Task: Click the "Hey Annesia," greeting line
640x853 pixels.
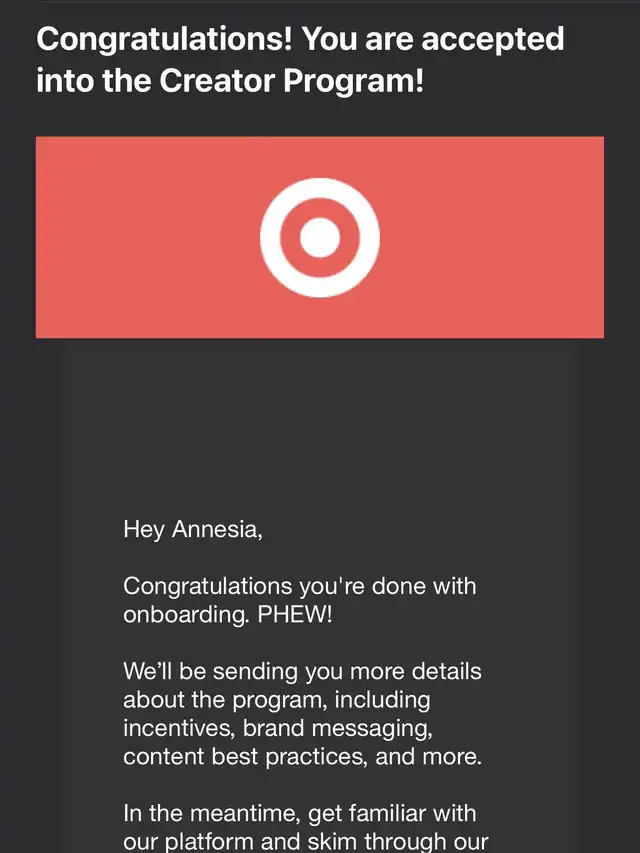Action: (x=193, y=529)
